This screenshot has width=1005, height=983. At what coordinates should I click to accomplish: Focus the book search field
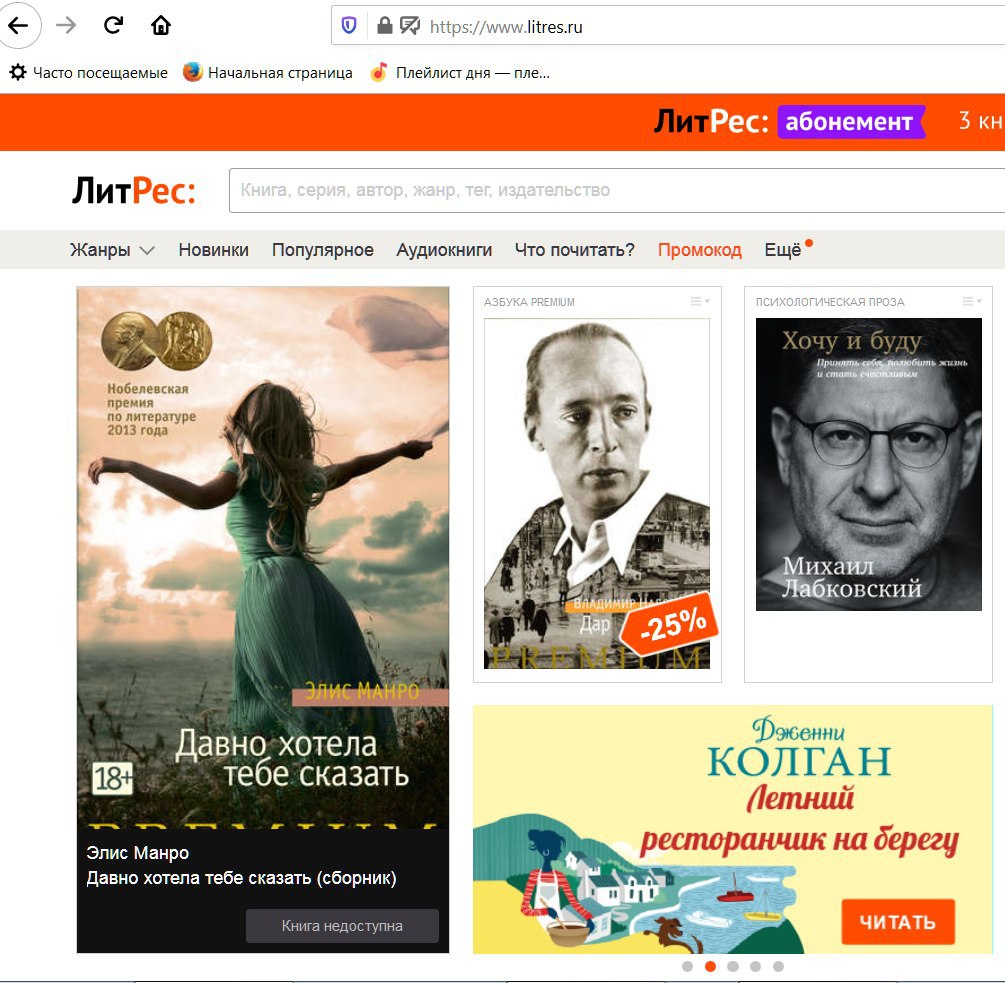[617, 190]
